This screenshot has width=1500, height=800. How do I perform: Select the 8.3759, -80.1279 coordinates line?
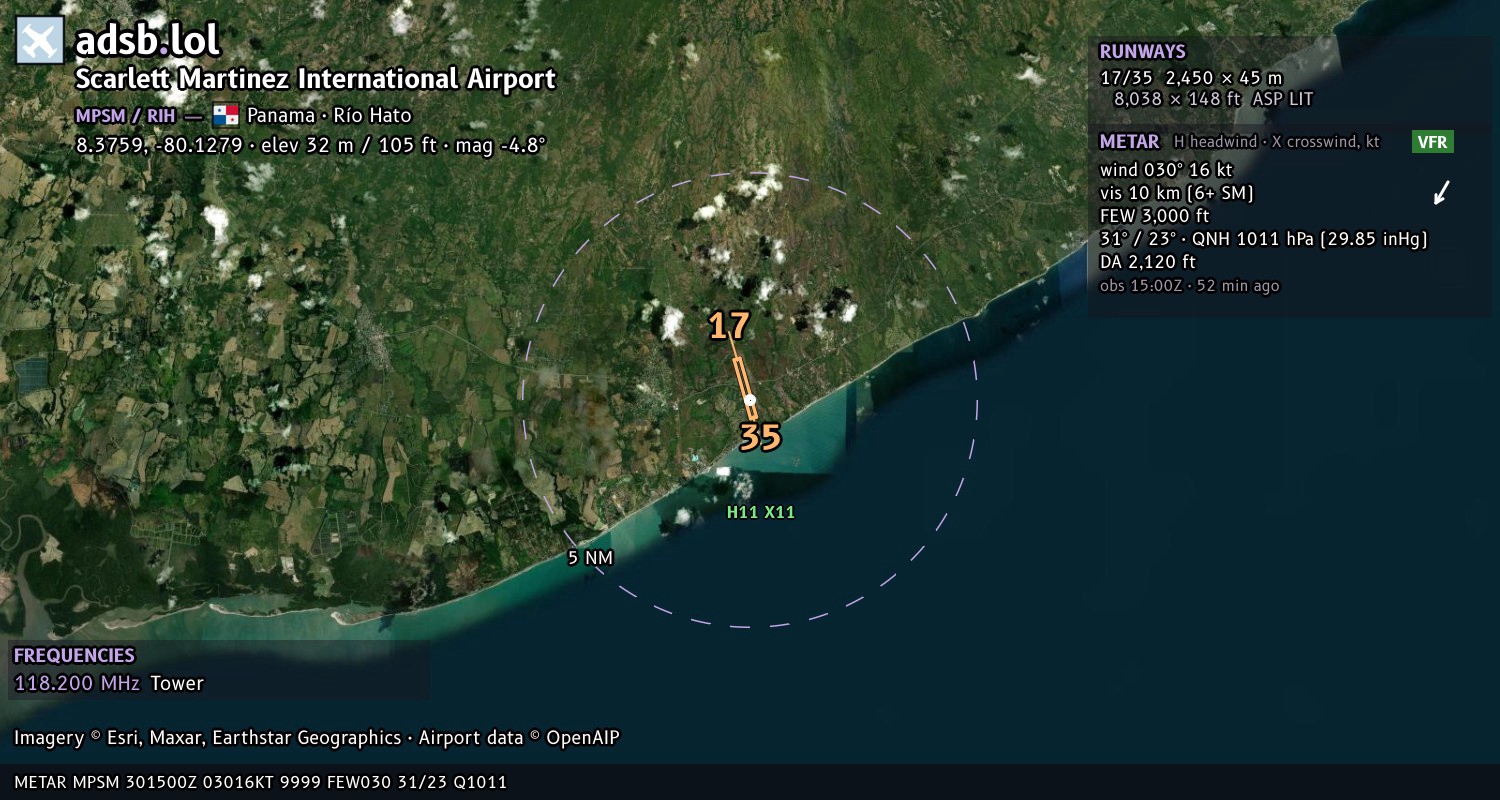[x=311, y=145]
